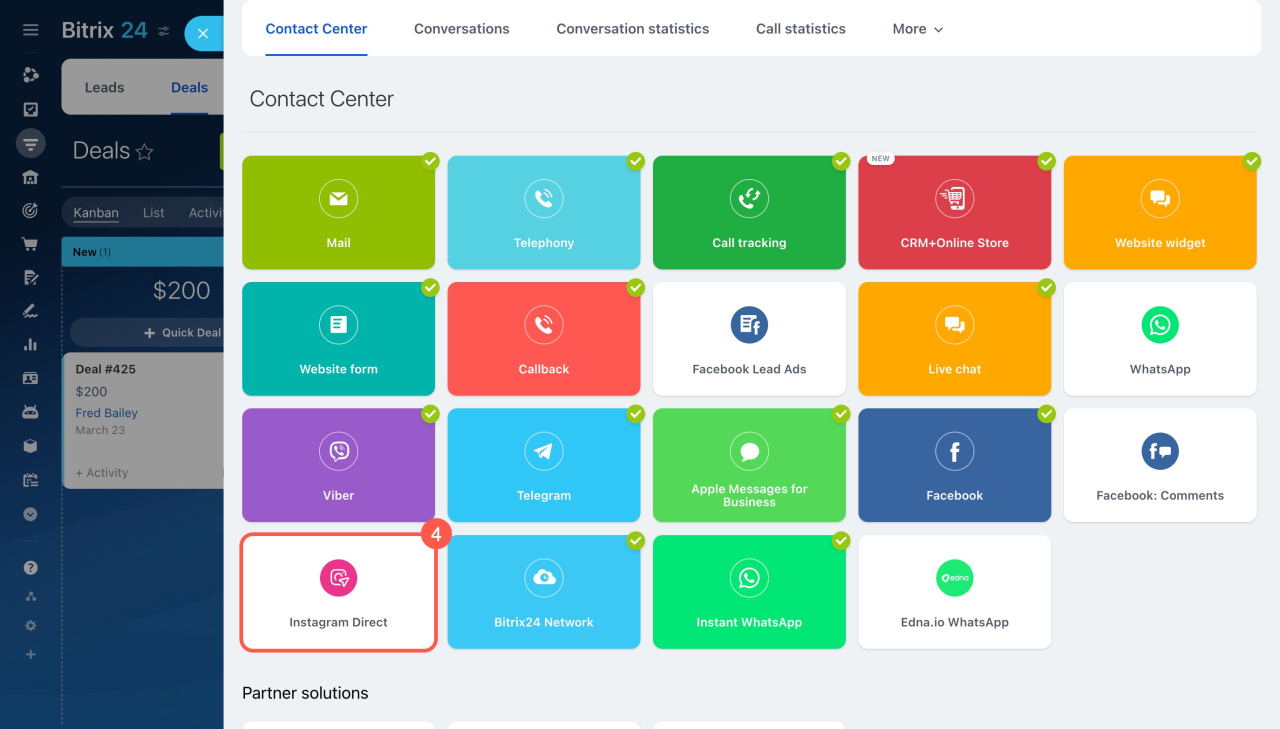
Task: Open the sites building icon in sidebar
Action: [x=30, y=177]
